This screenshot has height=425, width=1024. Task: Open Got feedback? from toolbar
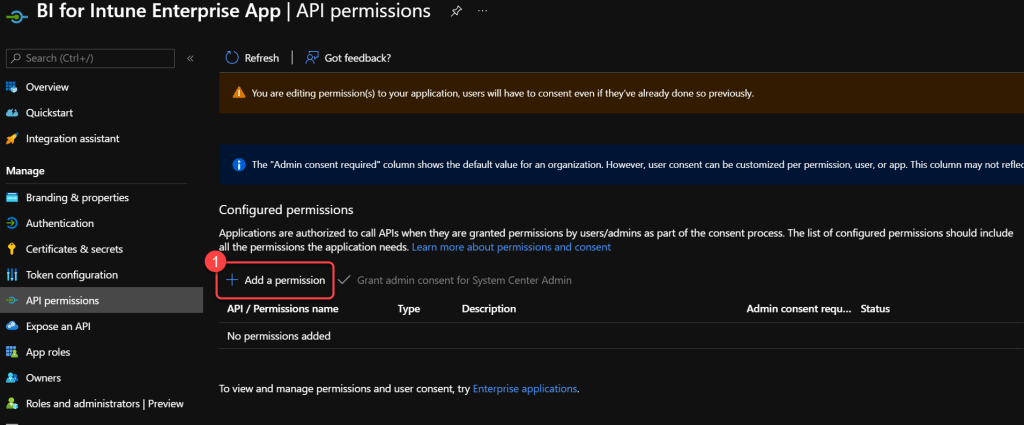[348, 58]
